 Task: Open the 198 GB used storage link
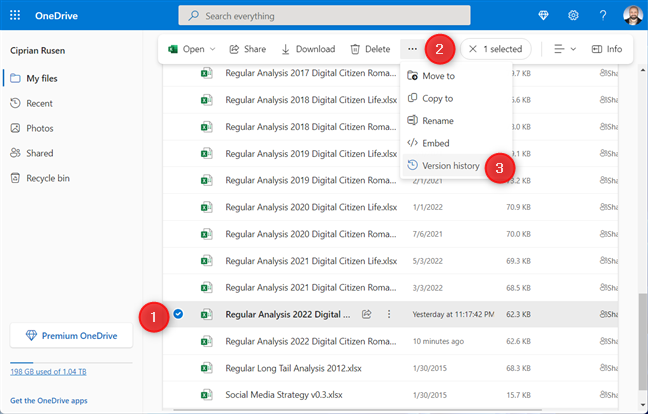[x=48, y=372]
